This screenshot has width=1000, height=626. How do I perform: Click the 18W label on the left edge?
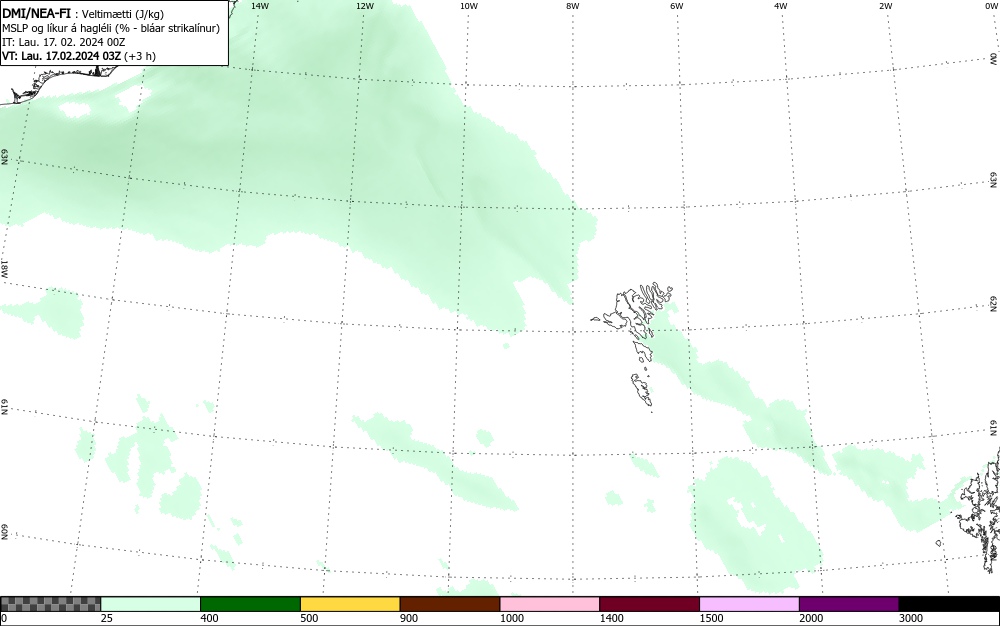click(x=4, y=268)
